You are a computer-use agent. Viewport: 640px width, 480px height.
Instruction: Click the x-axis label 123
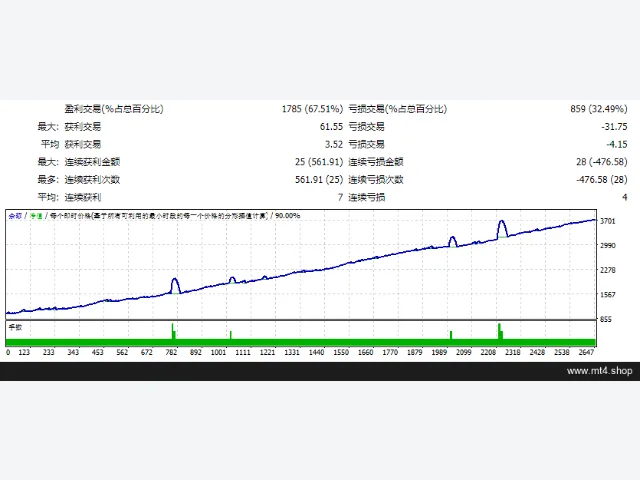point(24,352)
